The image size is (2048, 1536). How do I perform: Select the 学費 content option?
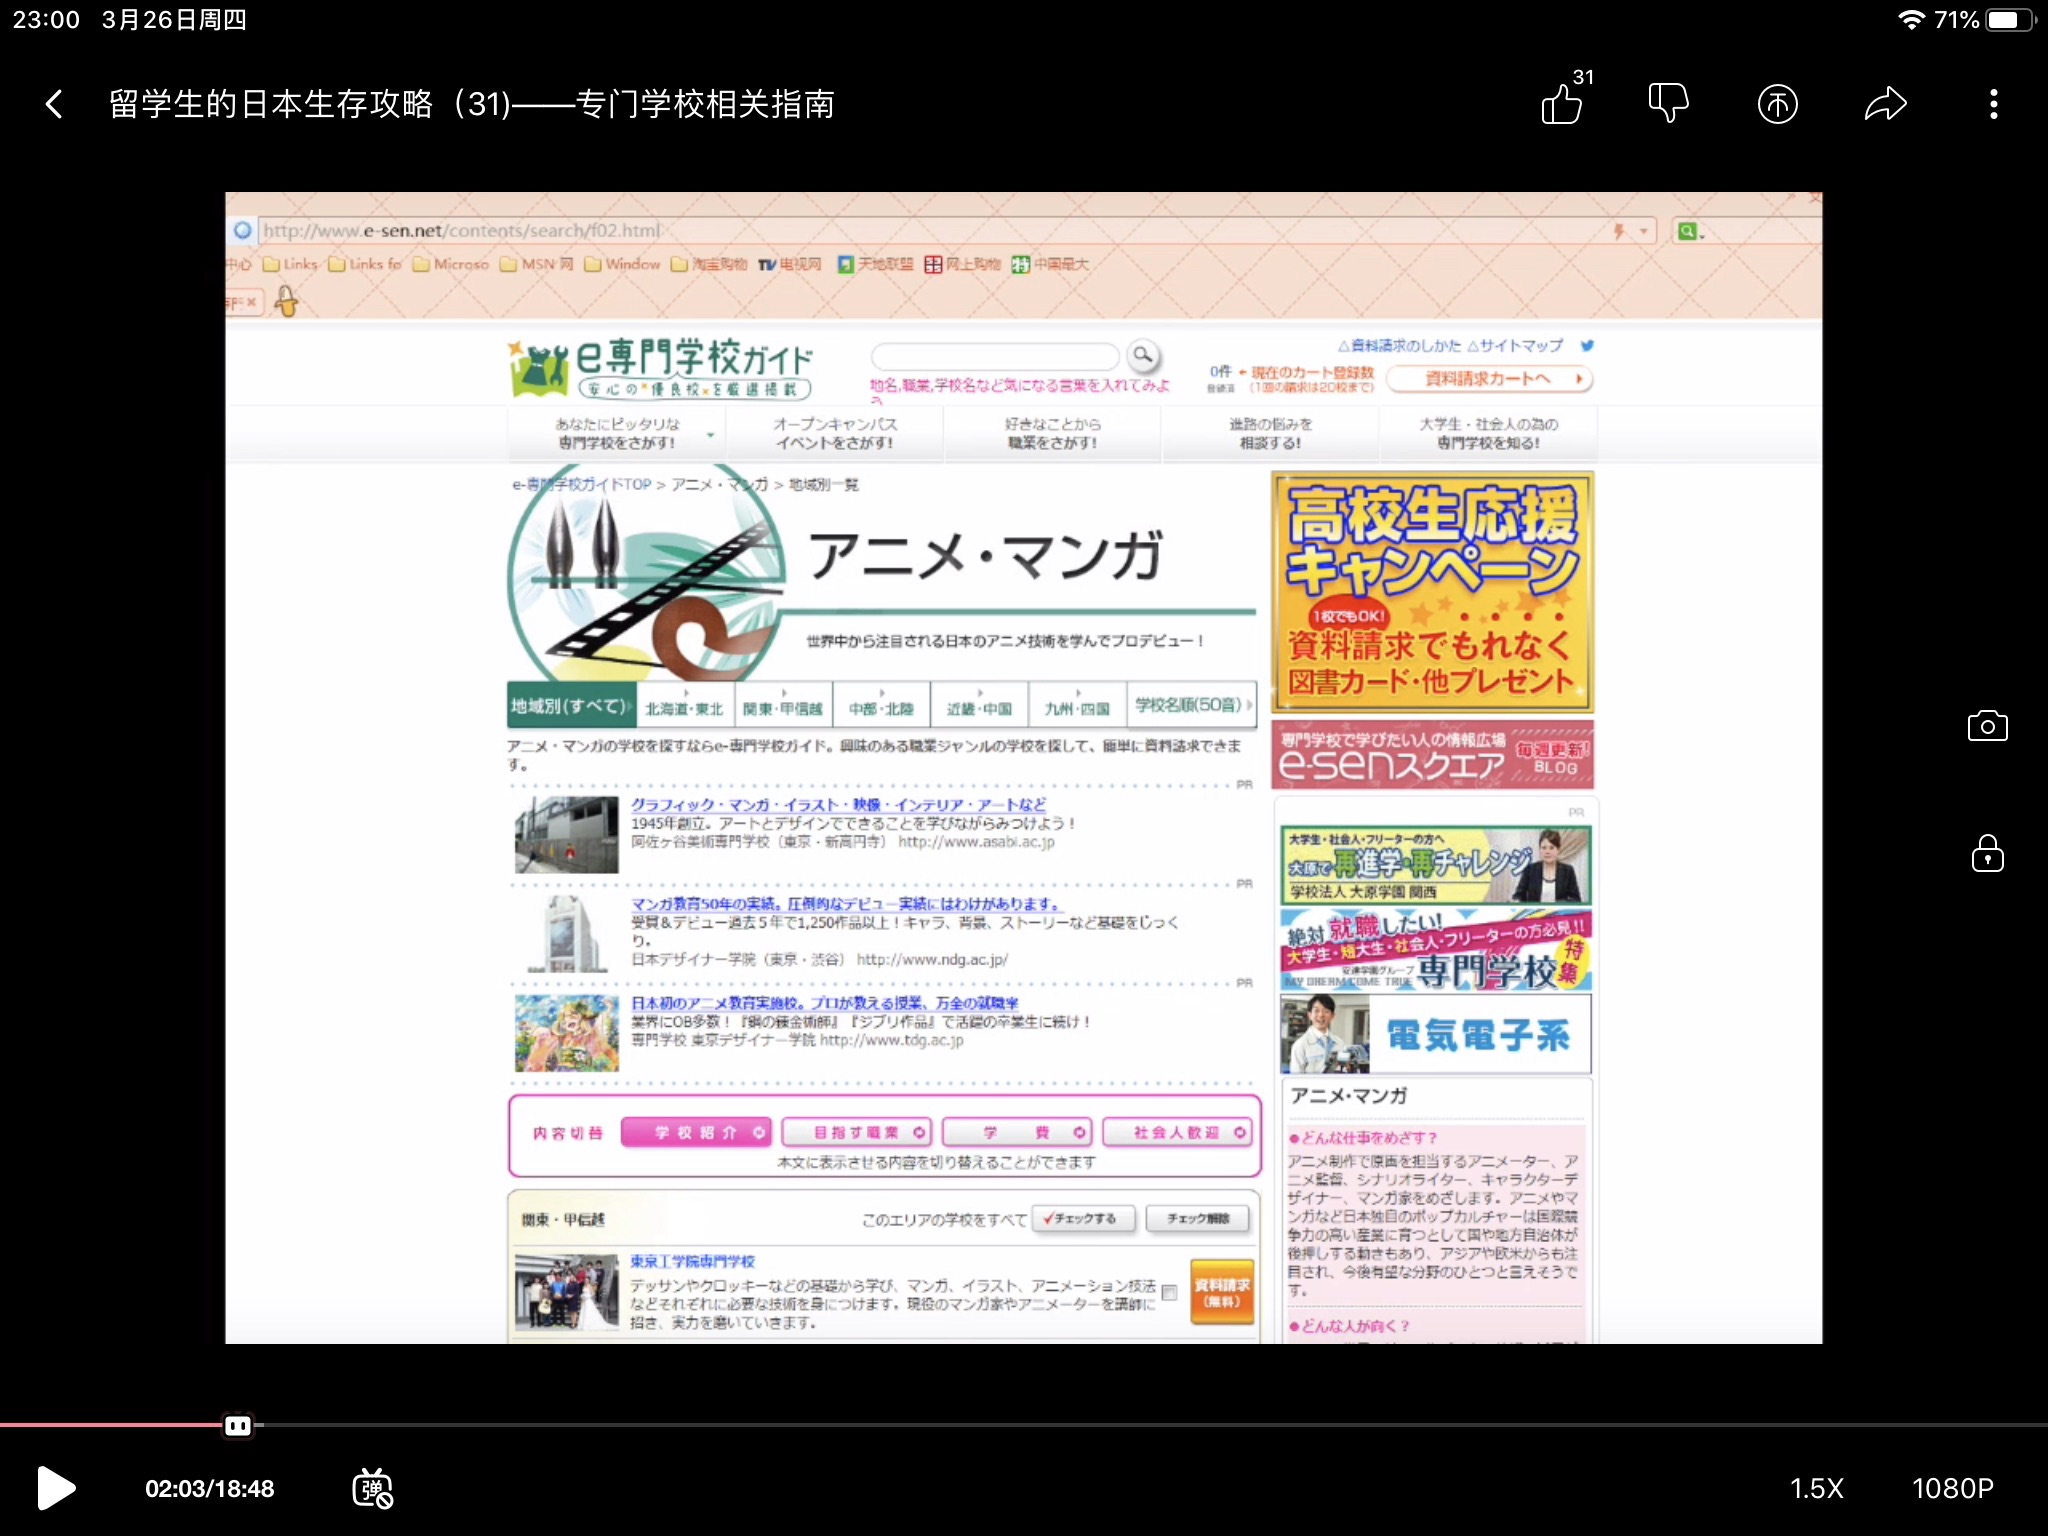[1017, 1132]
